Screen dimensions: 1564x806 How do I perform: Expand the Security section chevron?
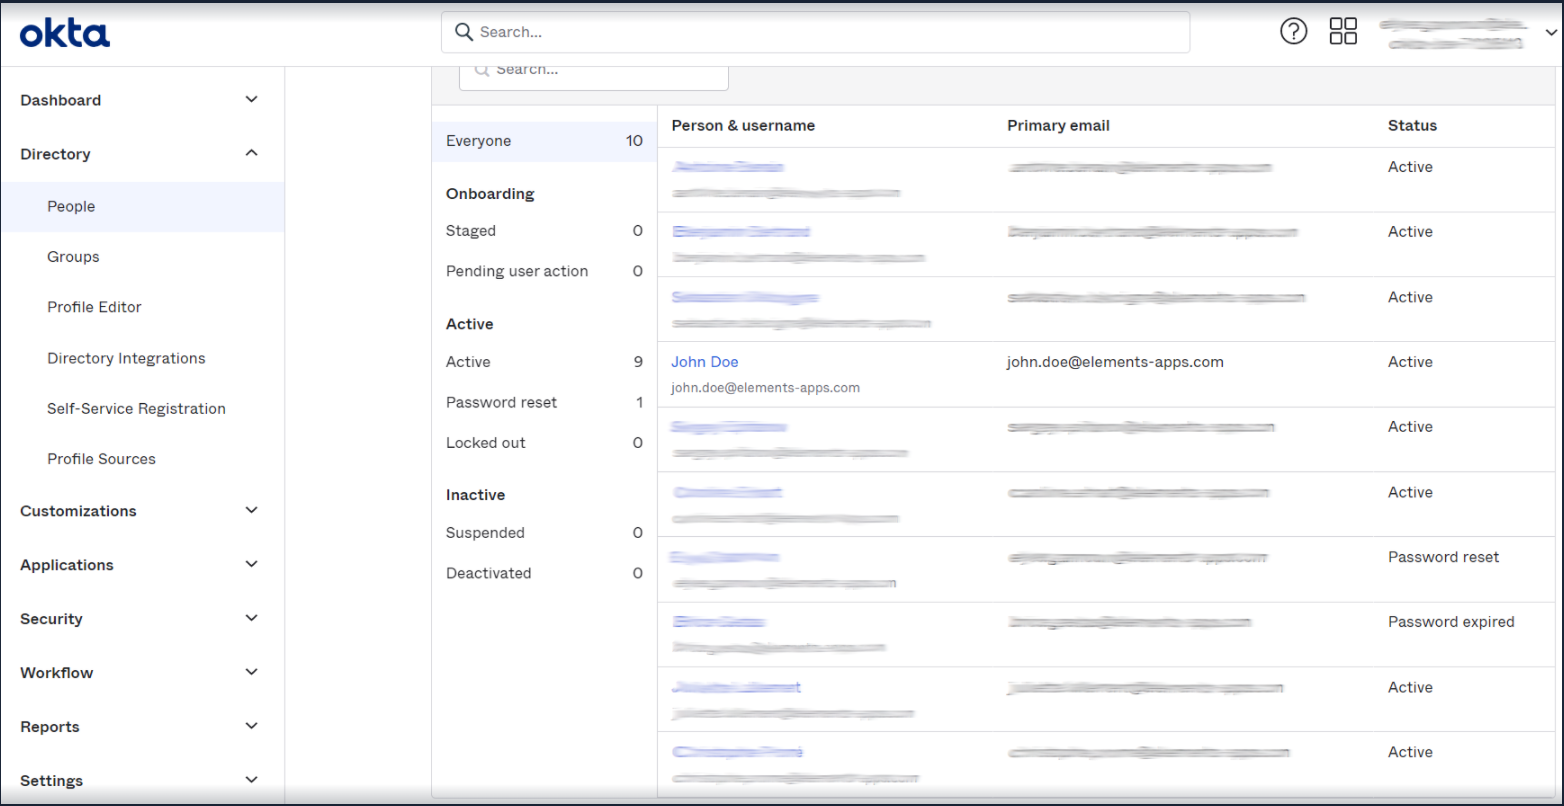tap(252, 618)
